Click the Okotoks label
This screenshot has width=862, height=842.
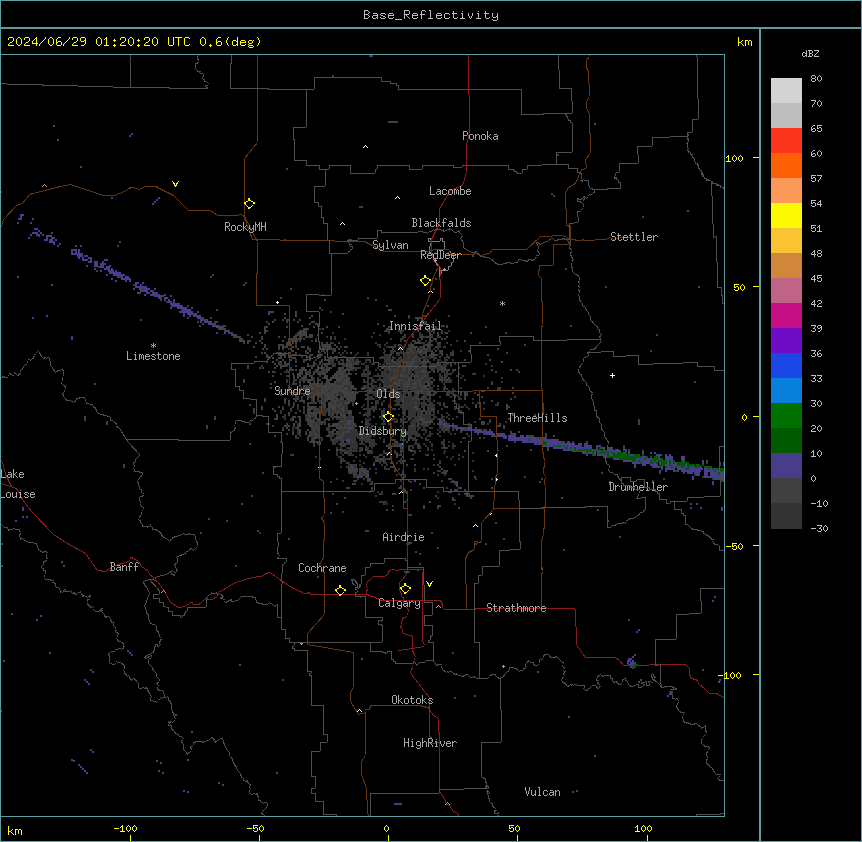point(412,700)
